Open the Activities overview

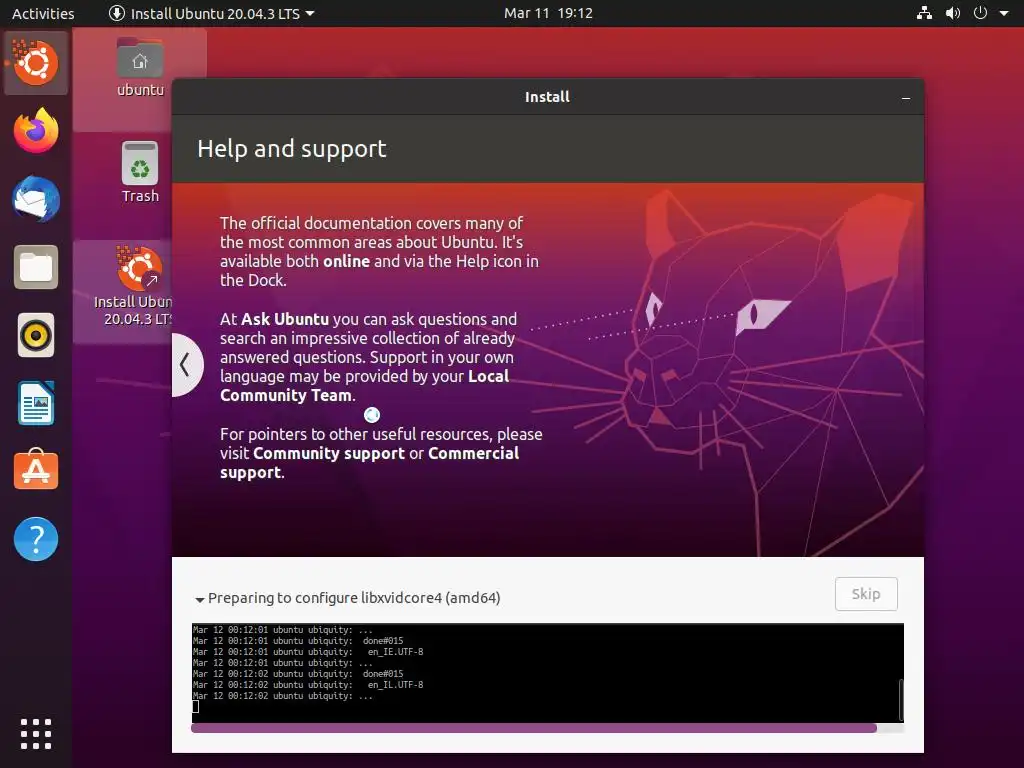[x=43, y=13]
